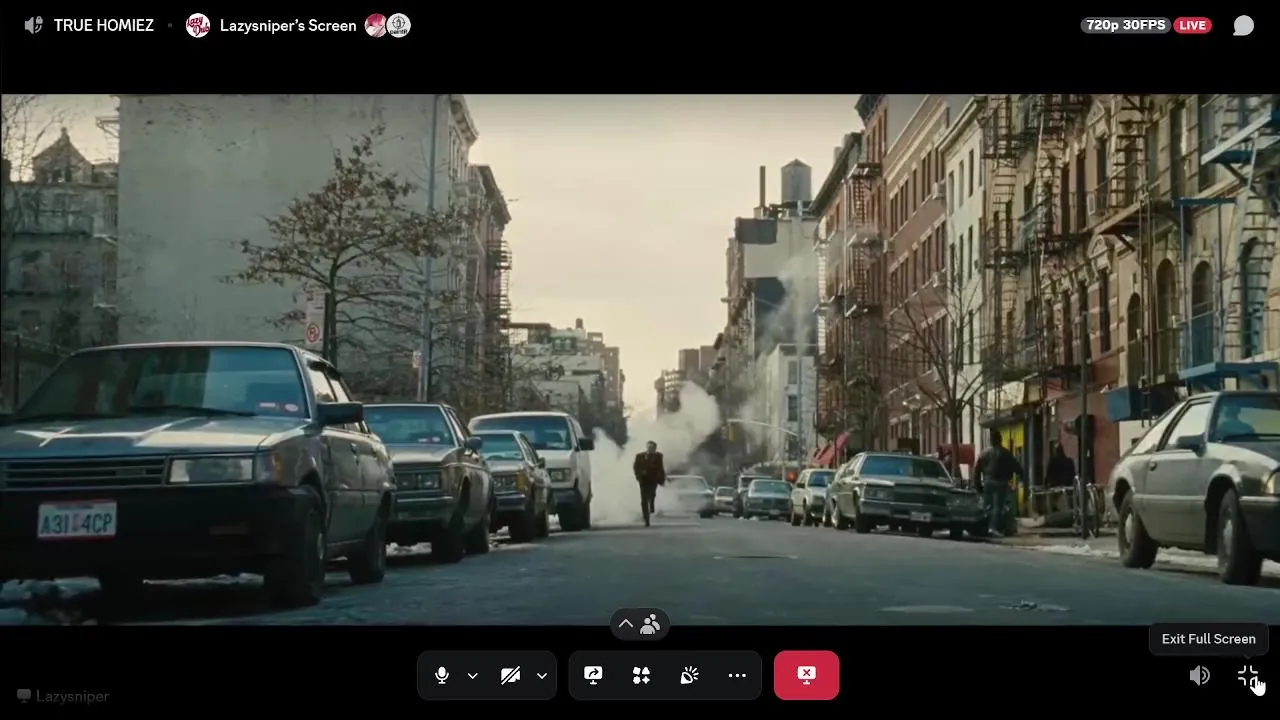Show members with the chevron-people toggle

(x=638, y=625)
